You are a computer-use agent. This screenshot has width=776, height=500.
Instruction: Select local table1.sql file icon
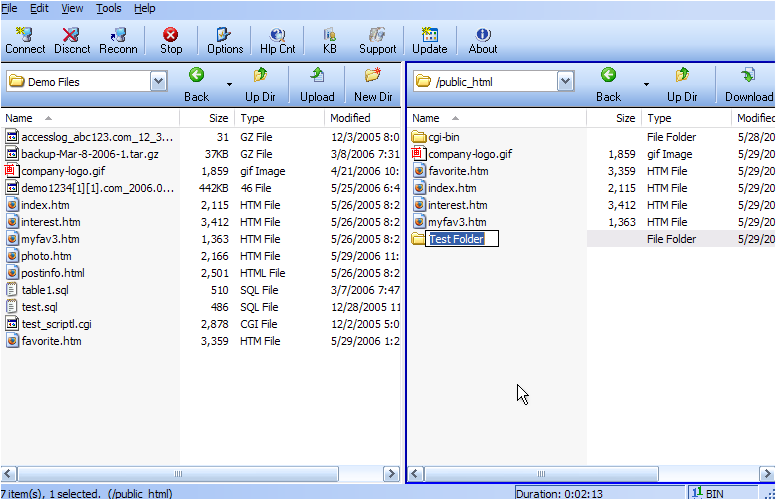[12, 290]
